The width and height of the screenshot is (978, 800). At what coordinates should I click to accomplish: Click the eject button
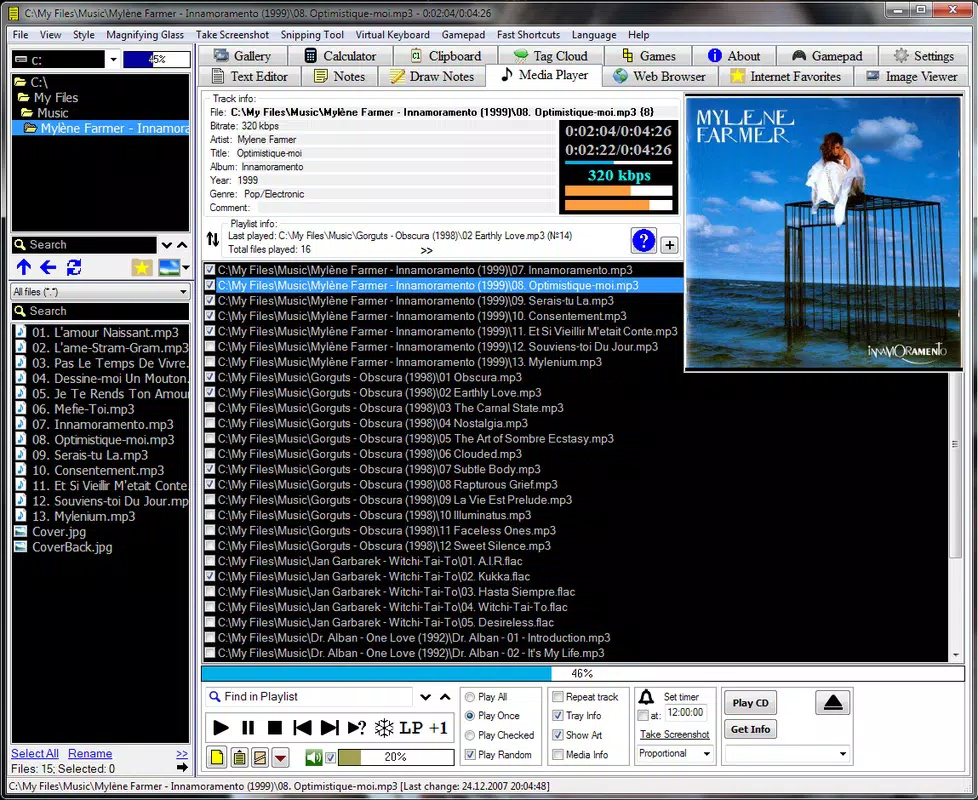tap(833, 703)
